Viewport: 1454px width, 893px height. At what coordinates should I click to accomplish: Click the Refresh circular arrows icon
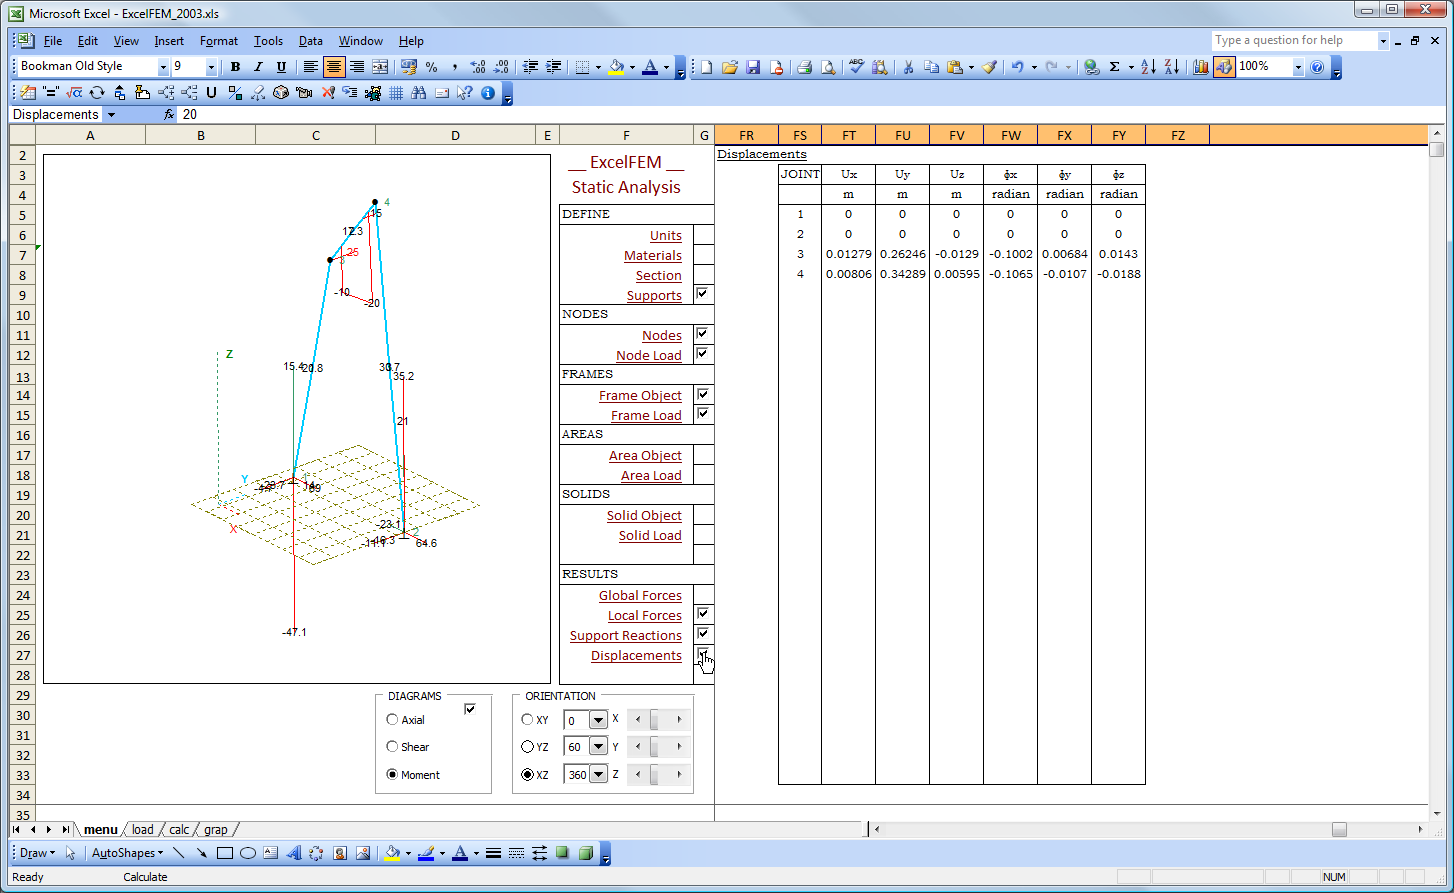(97, 93)
